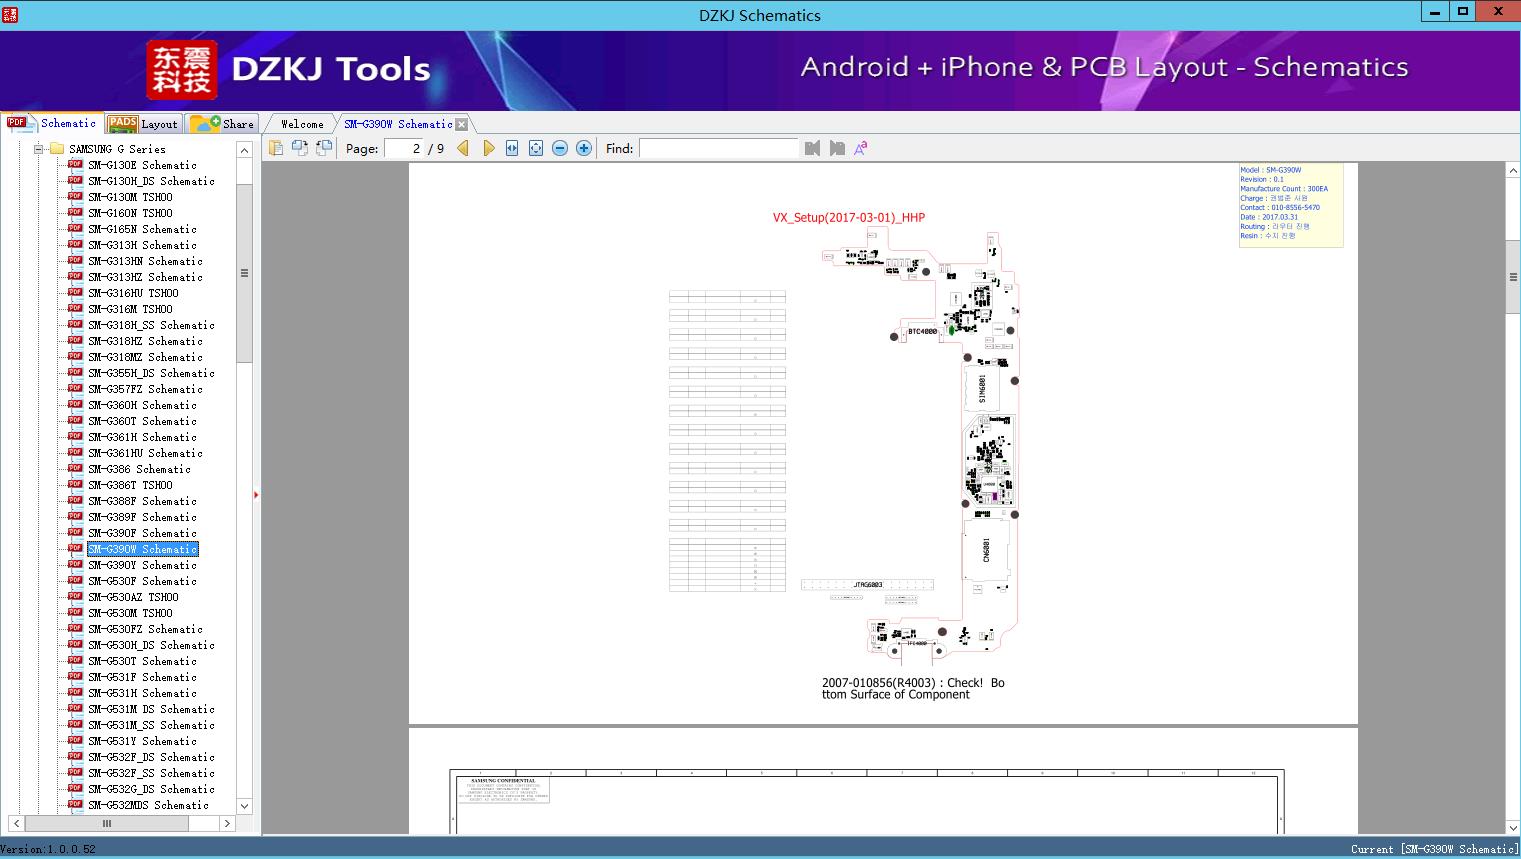Screen dimensions: 1521x859
Task: Zoom in on the schematic
Action: 584,148
